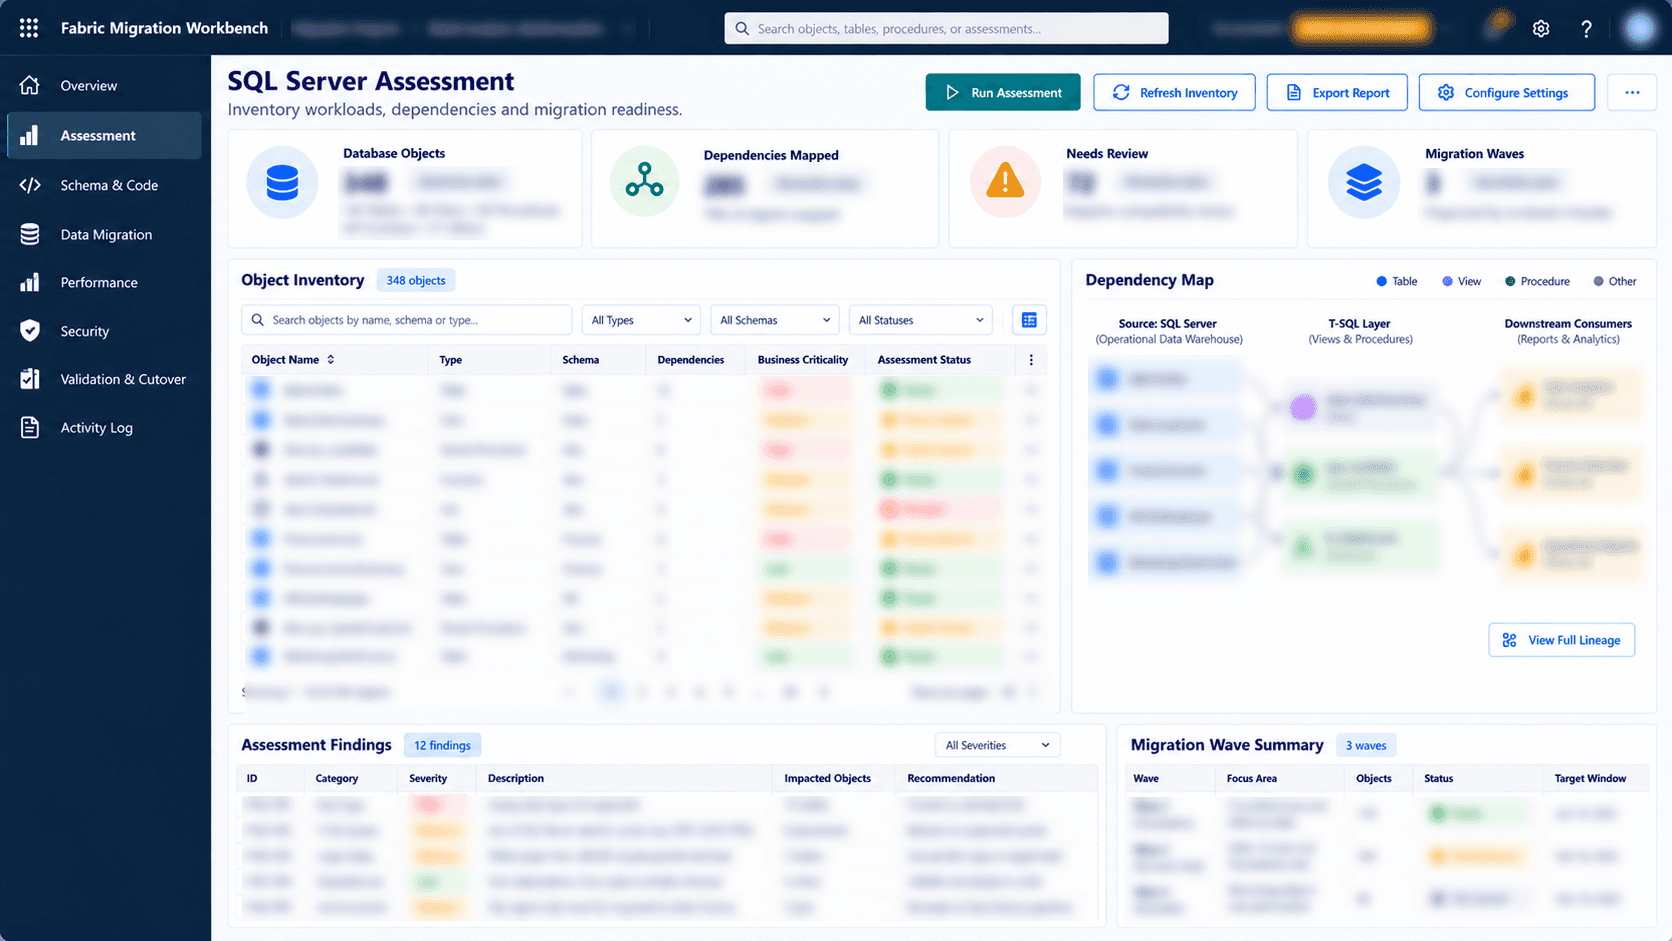This screenshot has width=1672, height=941.
Task: Click the Business Criticality column header
Action: [803, 360]
